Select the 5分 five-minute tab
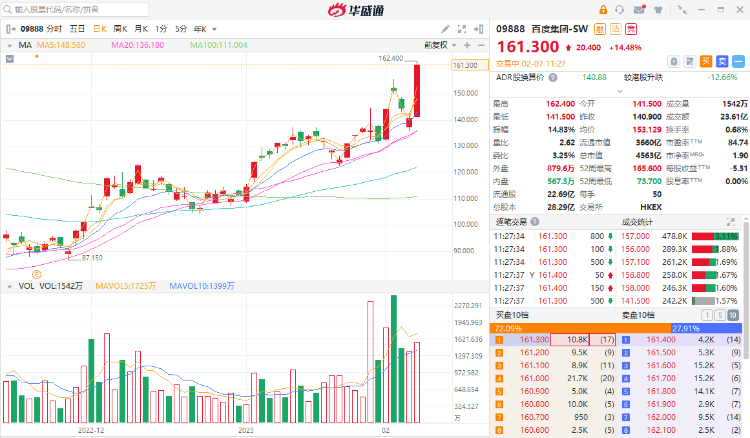750x438 pixels. [x=181, y=29]
